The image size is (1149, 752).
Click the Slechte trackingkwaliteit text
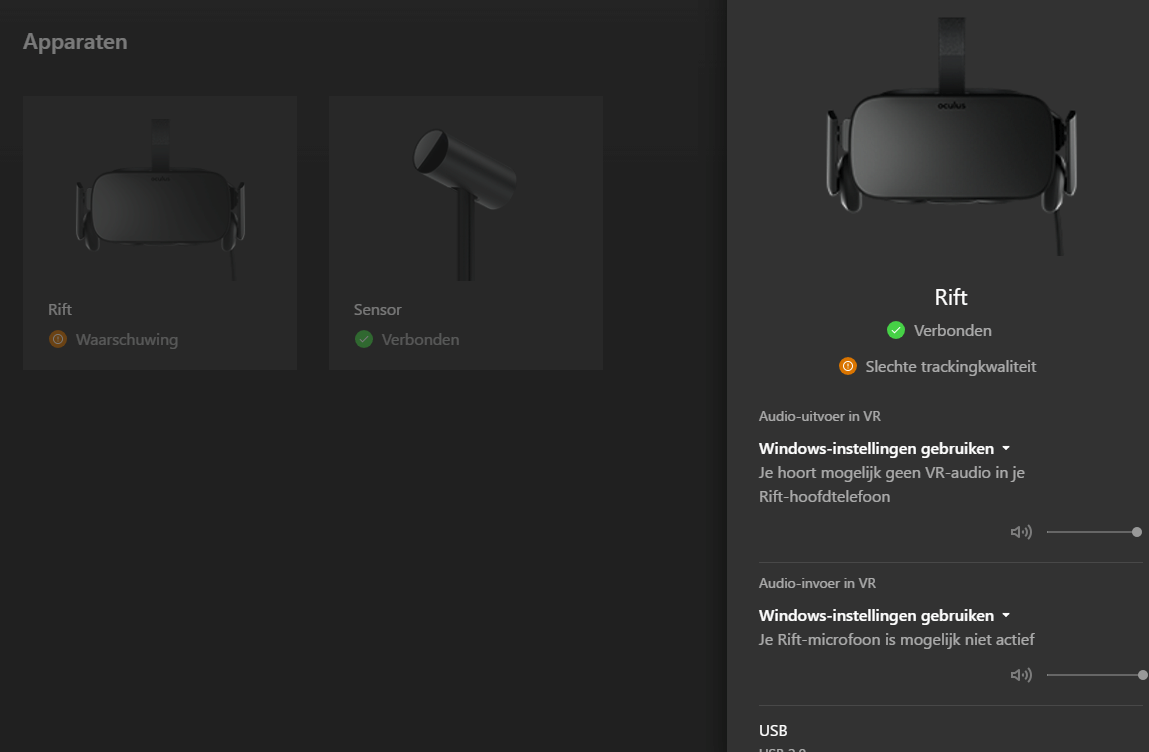tap(950, 366)
